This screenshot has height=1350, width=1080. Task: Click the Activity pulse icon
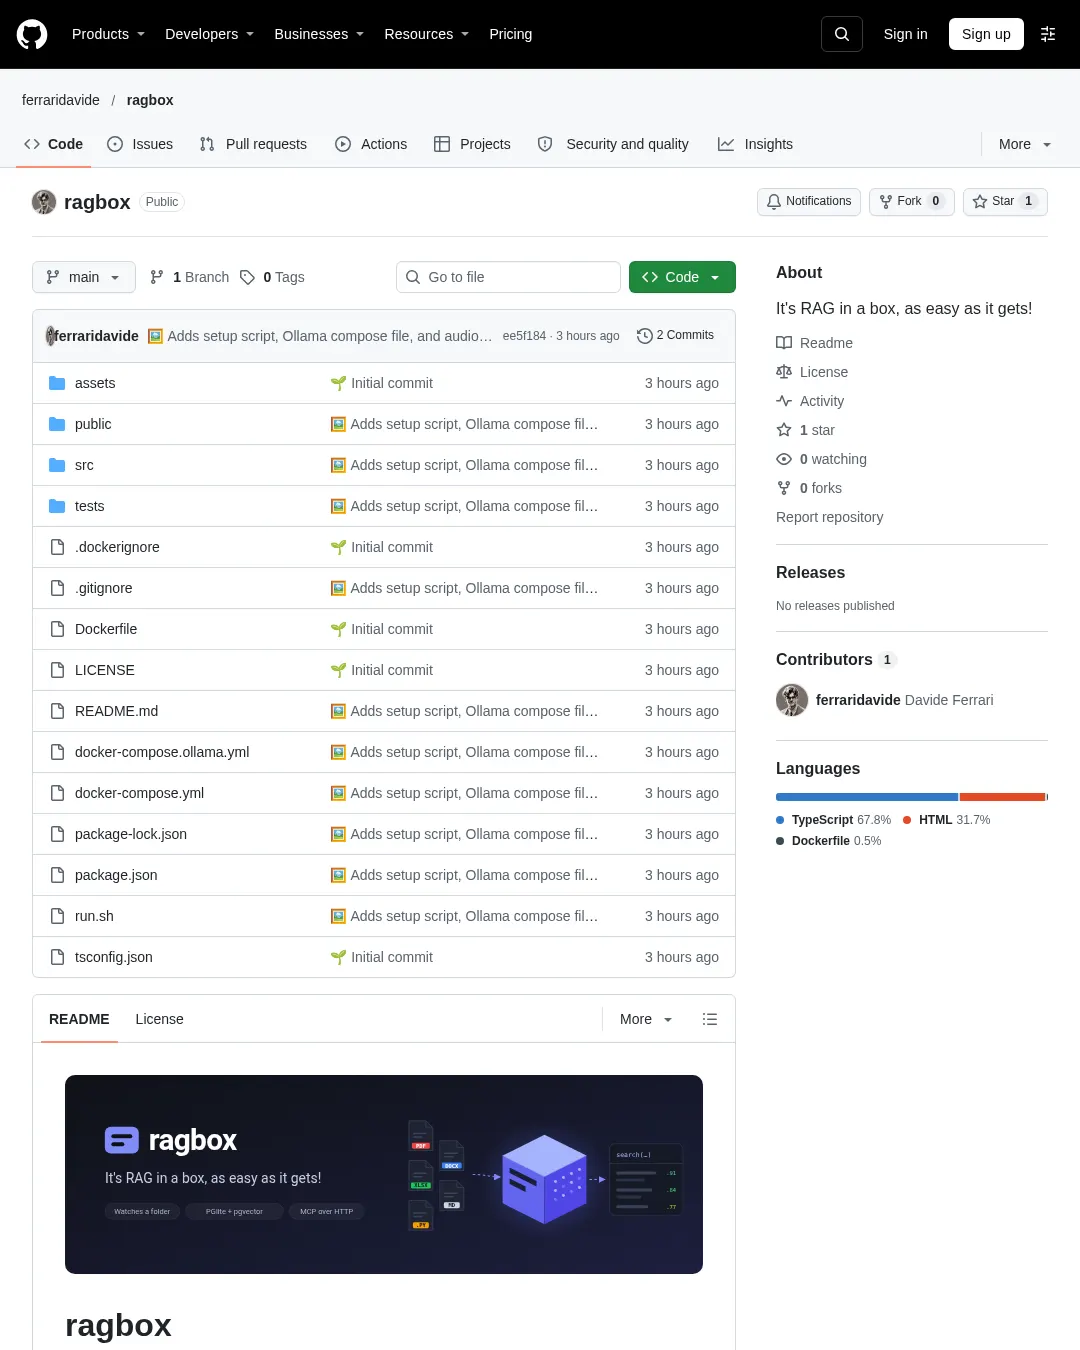pyautogui.click(x=784, y=401)
